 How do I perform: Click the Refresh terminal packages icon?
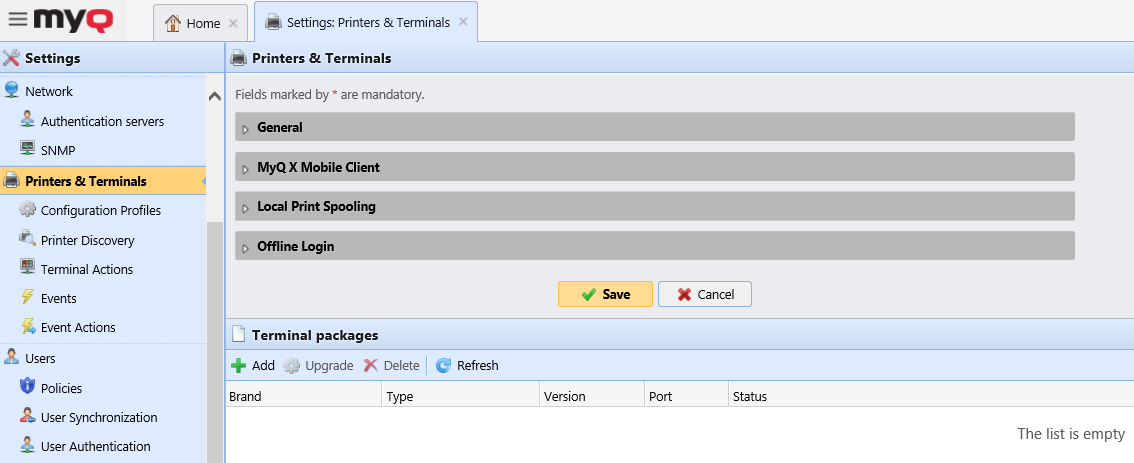click(x=443, y=366)
